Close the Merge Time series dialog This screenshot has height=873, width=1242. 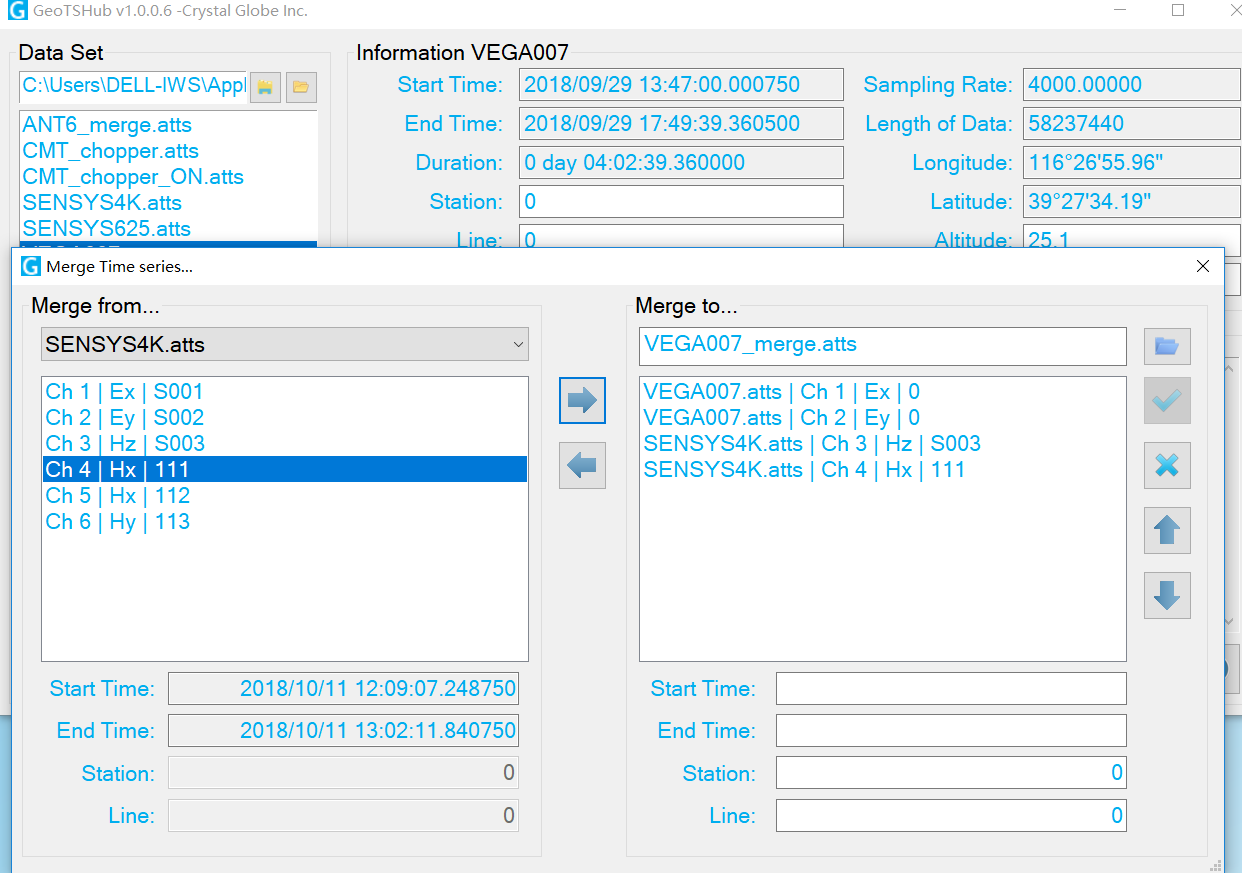pos(1203,266)
